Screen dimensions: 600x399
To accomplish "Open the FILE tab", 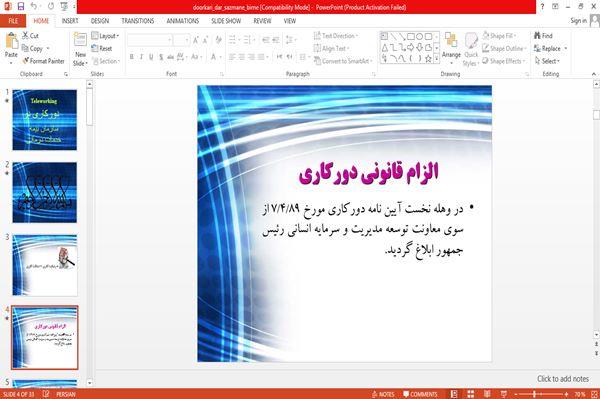I will pos(13,21).
